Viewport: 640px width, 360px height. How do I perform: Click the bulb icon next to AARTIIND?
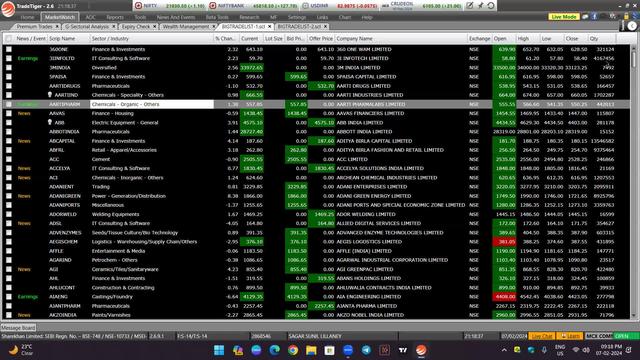tap(50, 95)
